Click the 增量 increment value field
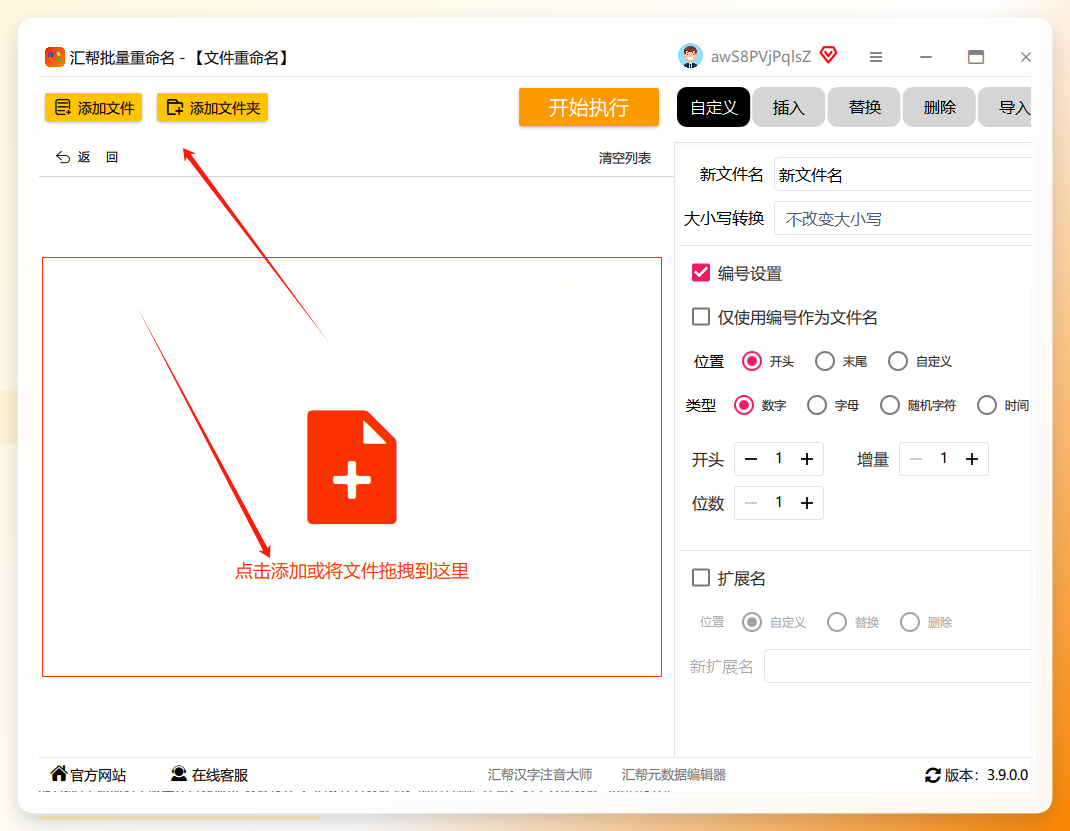The width and height of the screenshot is (1070, 831). coord(944,458)
